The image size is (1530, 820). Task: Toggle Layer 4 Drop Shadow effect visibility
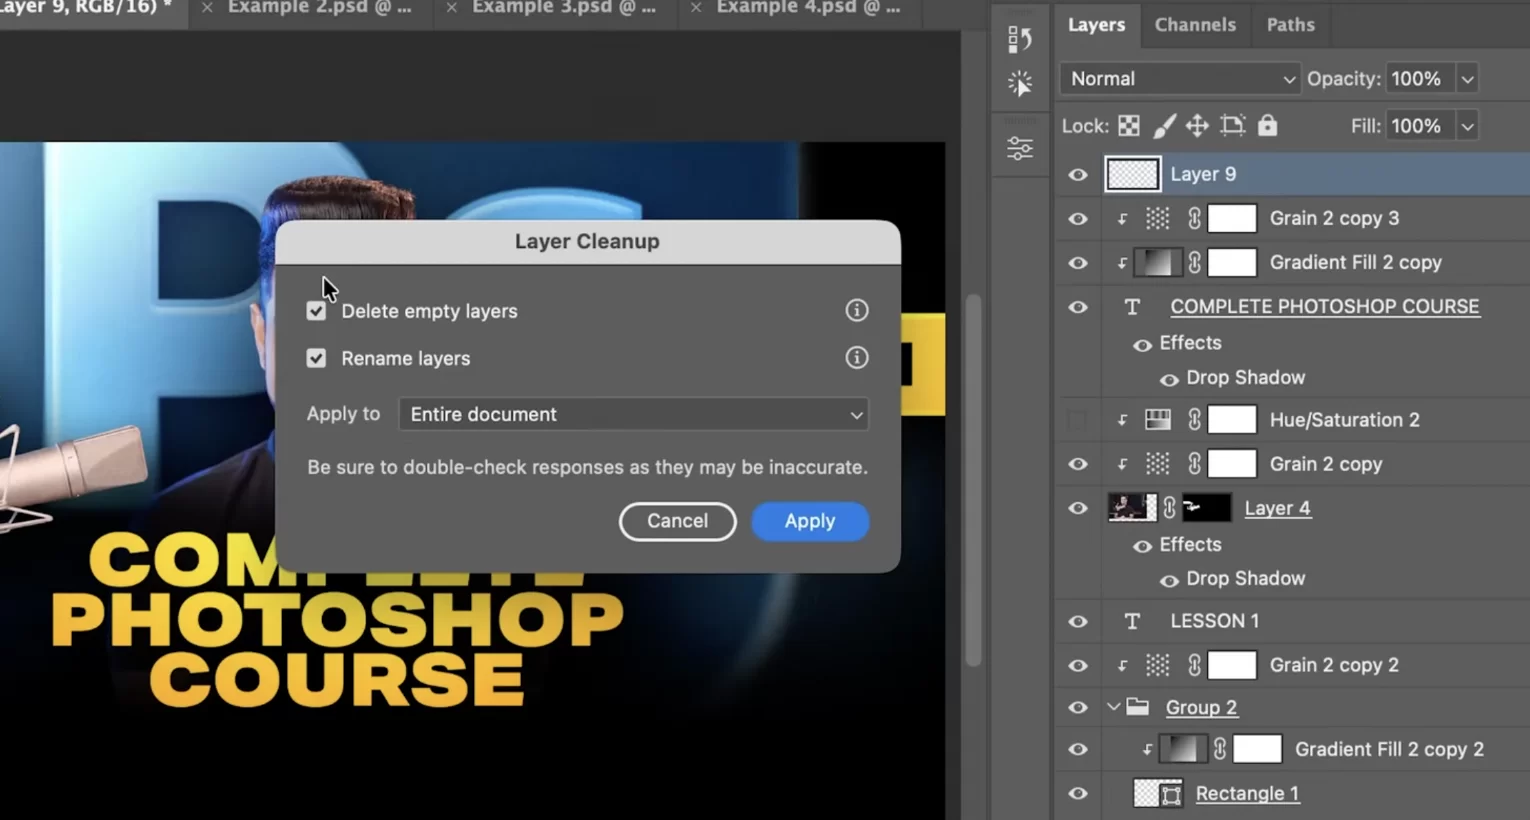coord(1168,580)
